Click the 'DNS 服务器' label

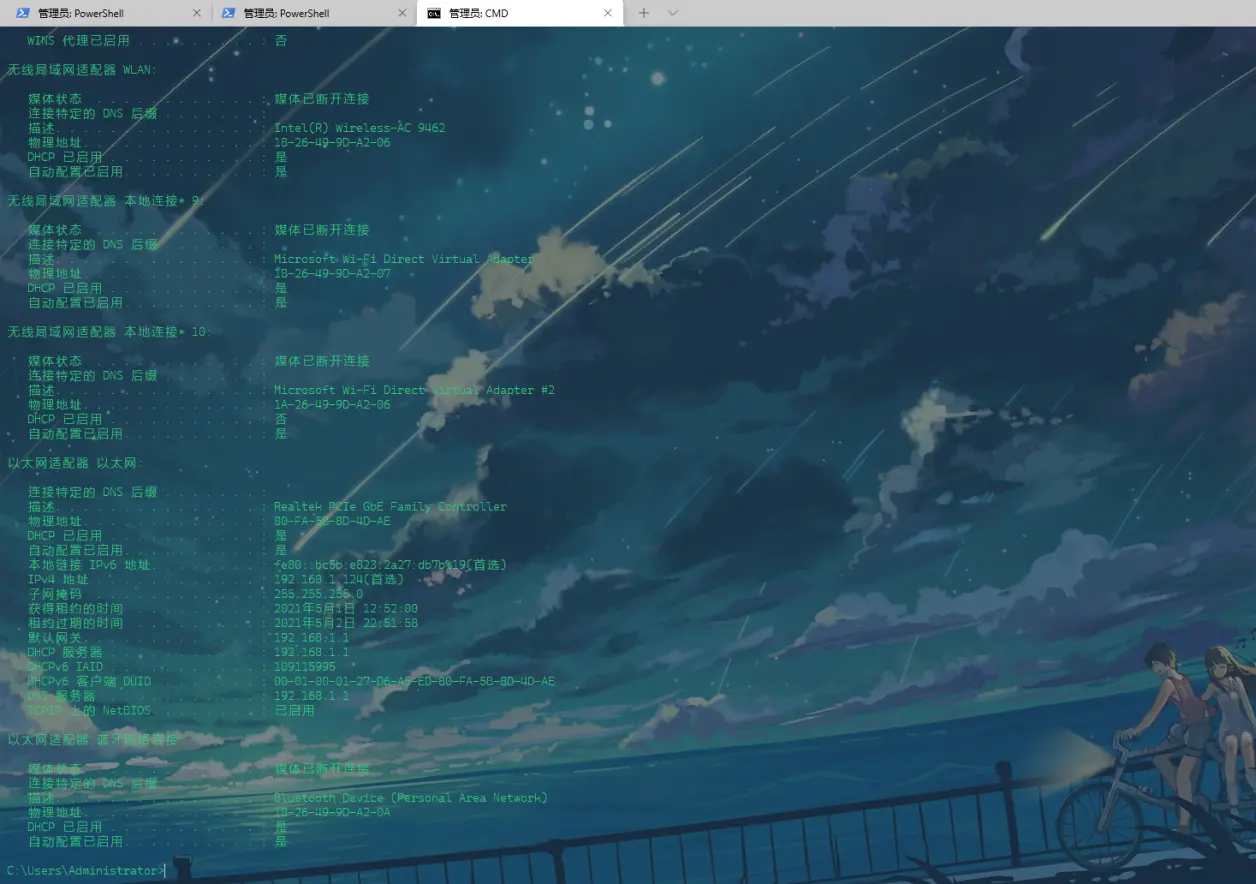tap(61, 696)
